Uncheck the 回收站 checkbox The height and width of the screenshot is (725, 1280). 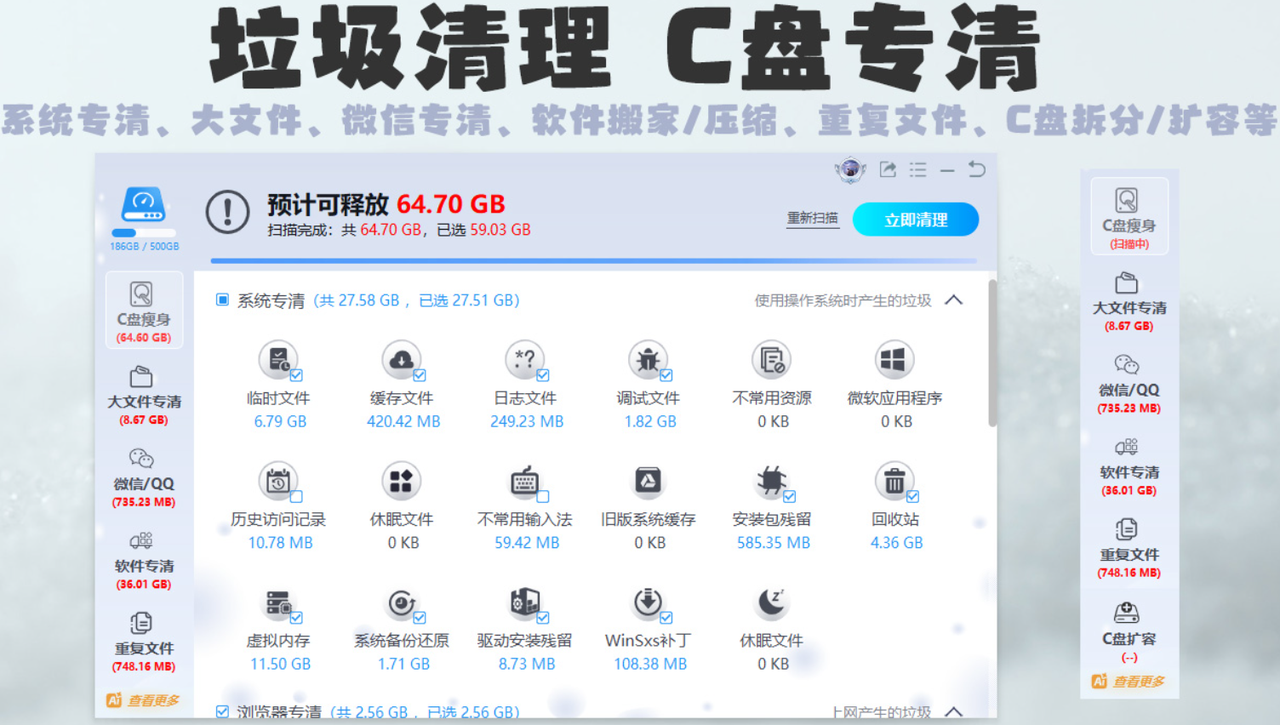913,497
